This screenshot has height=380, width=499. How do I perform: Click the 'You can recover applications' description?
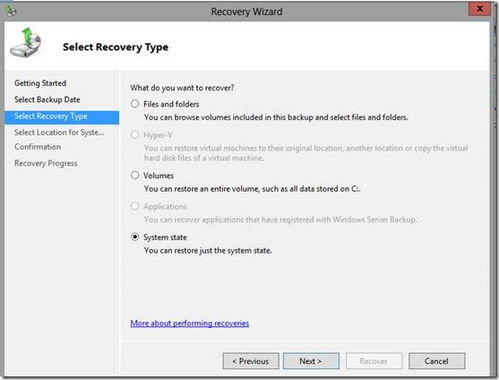click(x=280, y=220)
